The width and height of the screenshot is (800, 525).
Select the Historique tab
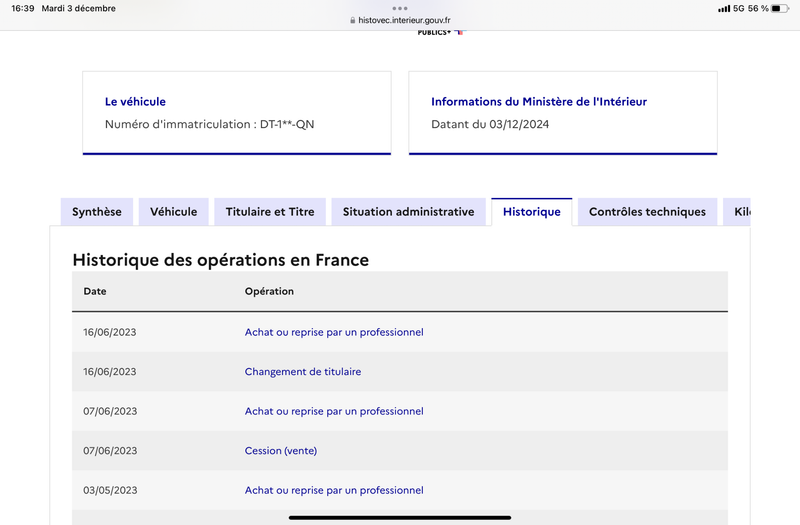532,212
